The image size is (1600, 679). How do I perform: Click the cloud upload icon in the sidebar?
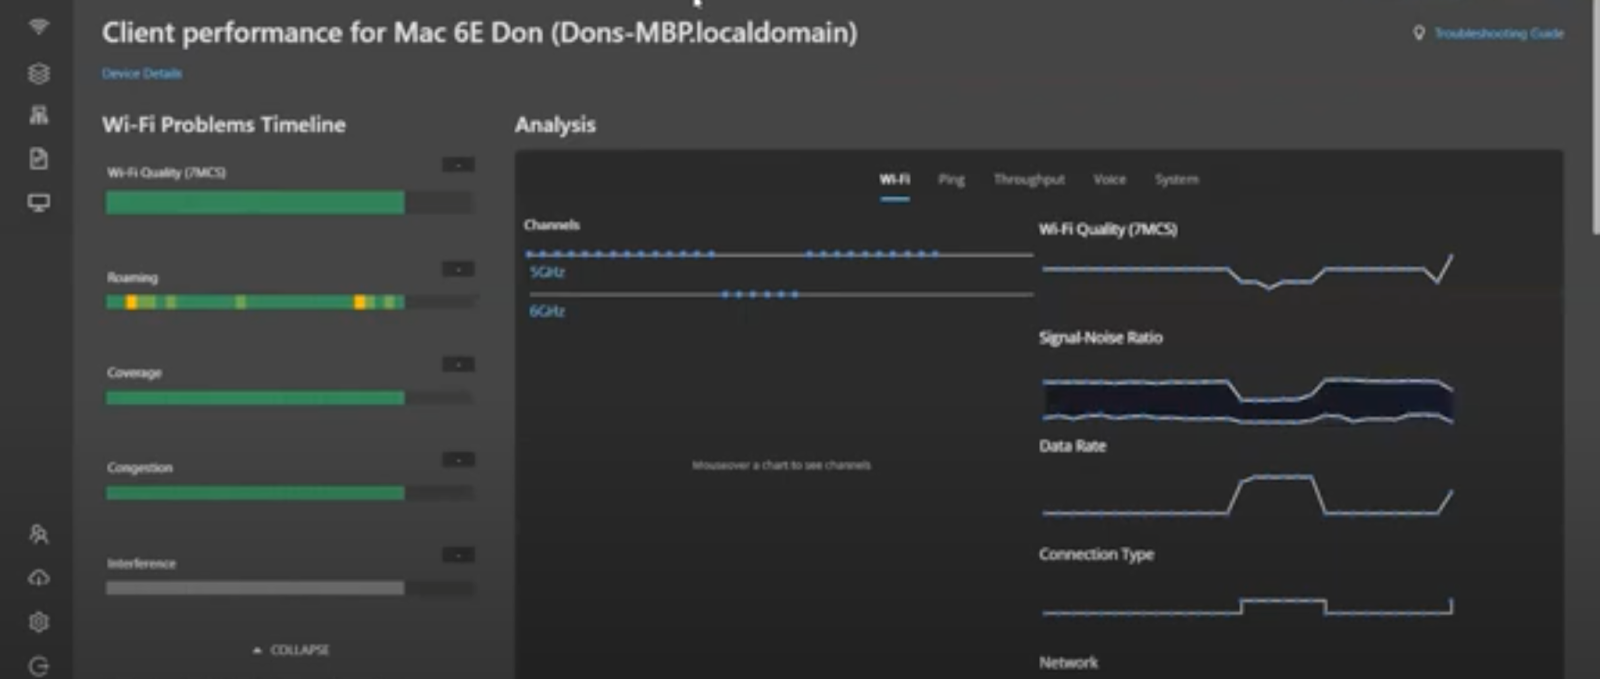(38, 578)
